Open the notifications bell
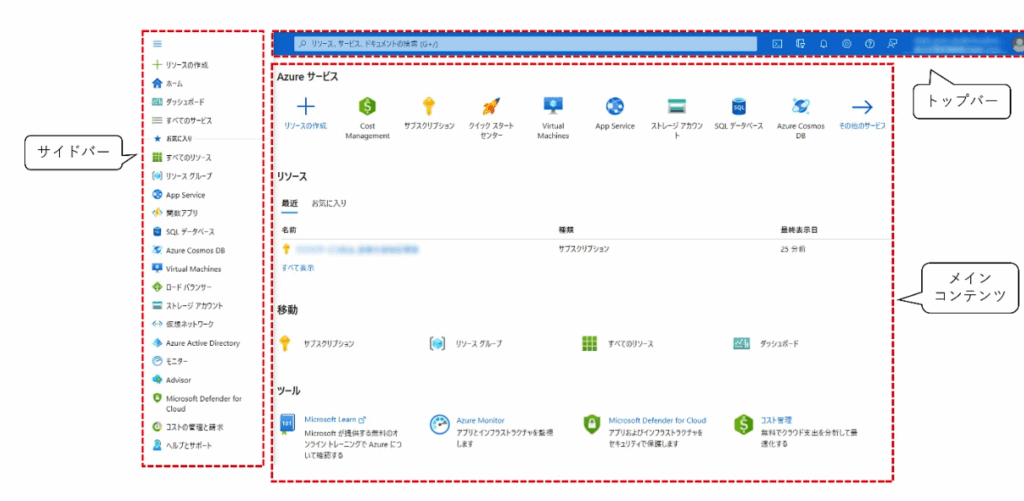Viewport: 1024px width, 501px height. [823, 44]
